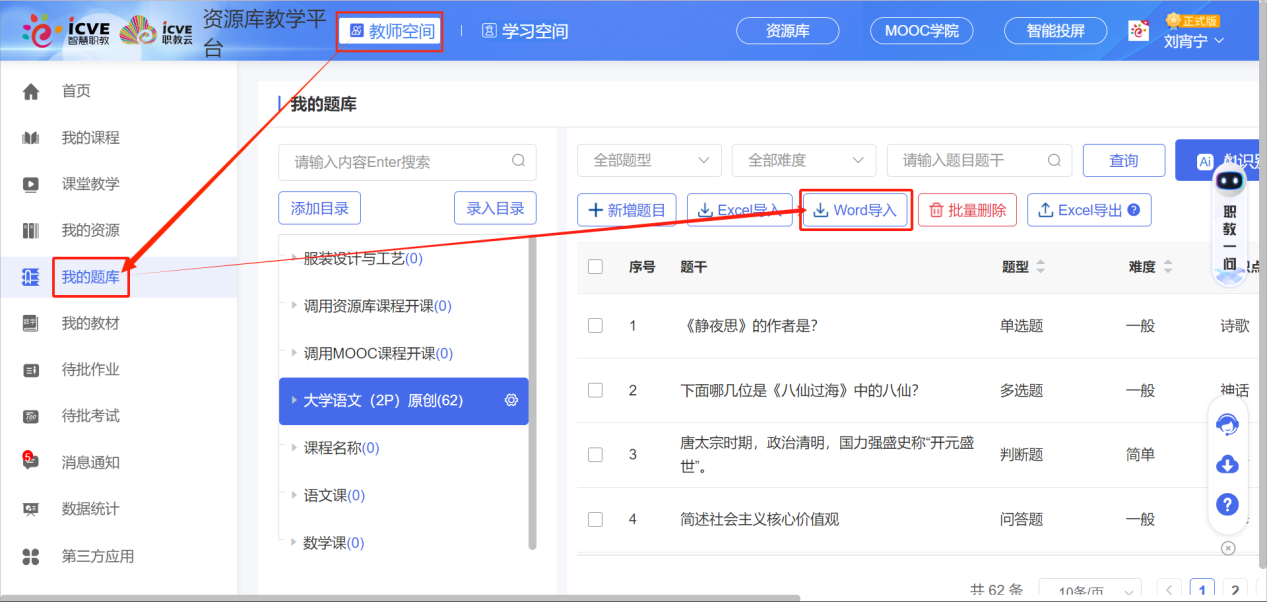
Task: Click the home icon beside 首页
Action: 31,92
